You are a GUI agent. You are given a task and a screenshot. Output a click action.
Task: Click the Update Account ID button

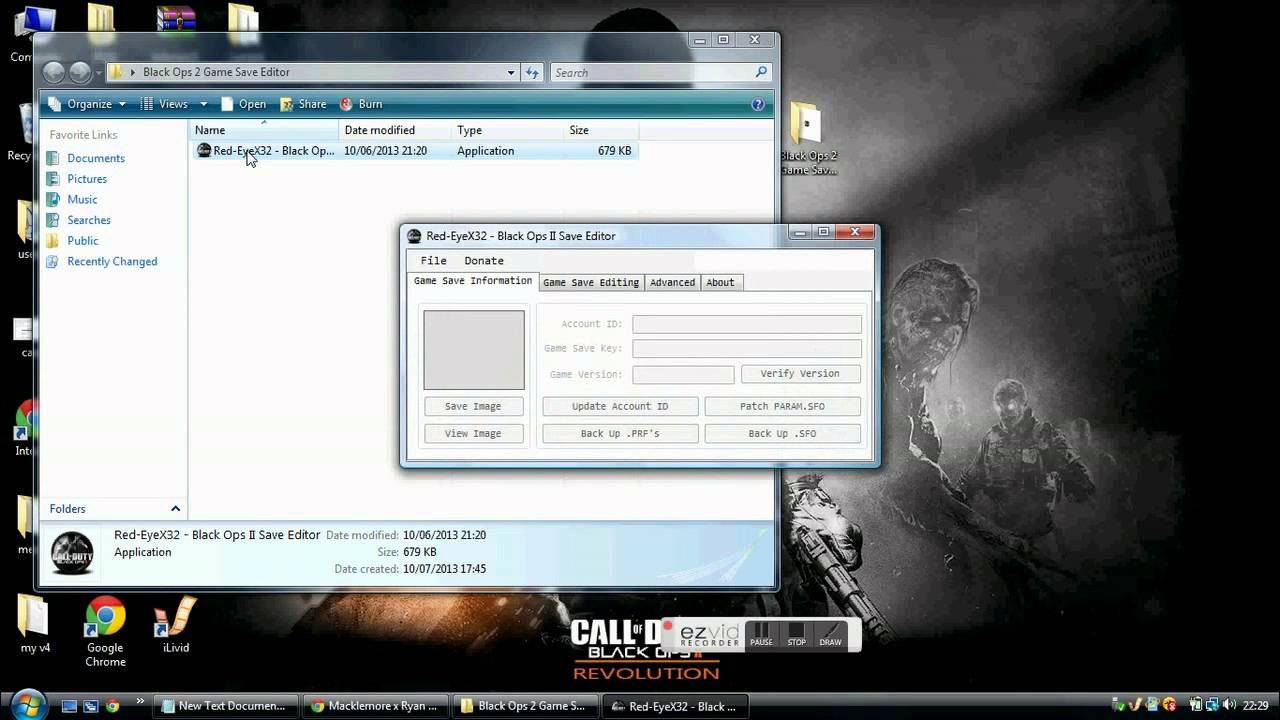click(x=620, y=406)
